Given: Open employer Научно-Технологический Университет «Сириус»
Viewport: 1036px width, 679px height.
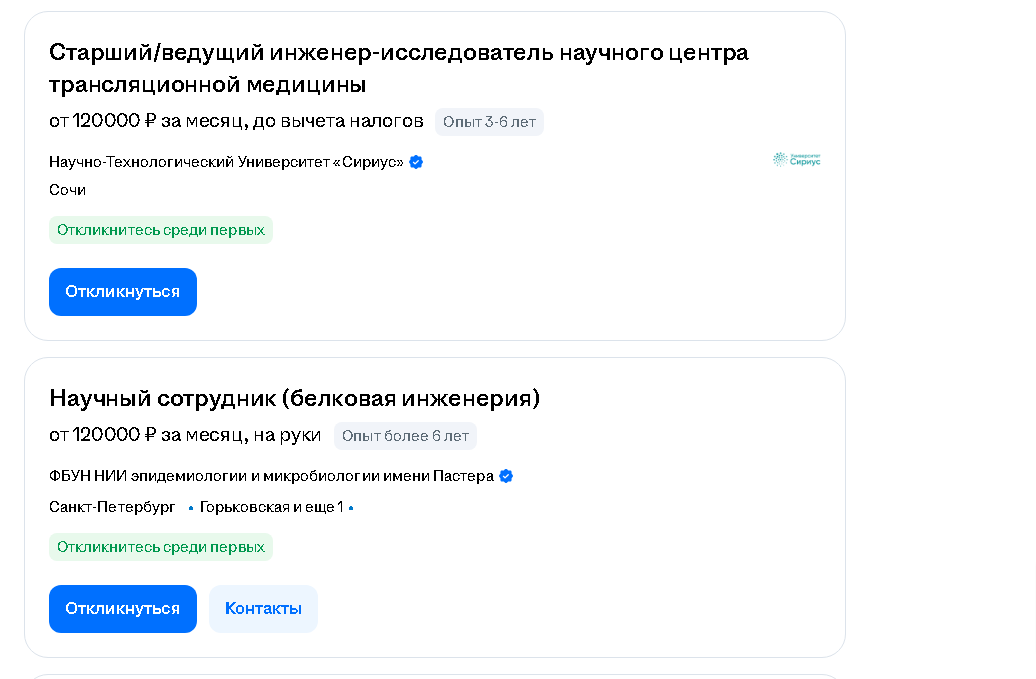Looking at the screenshot, I should click(x=226, y=162).
